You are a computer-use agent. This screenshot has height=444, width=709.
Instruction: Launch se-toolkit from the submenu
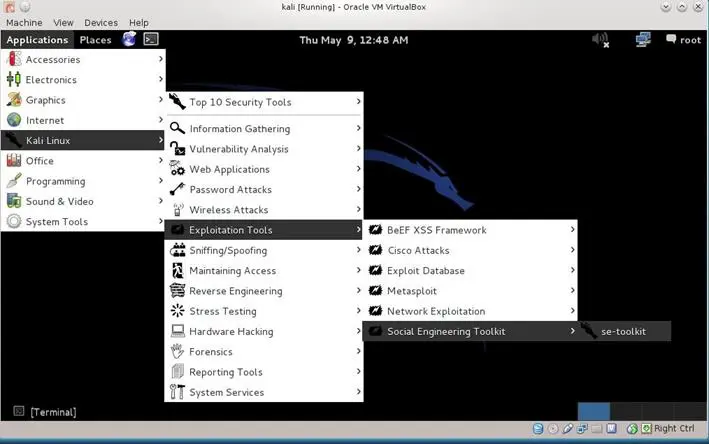pyautogui.click(x=622, y=332)
